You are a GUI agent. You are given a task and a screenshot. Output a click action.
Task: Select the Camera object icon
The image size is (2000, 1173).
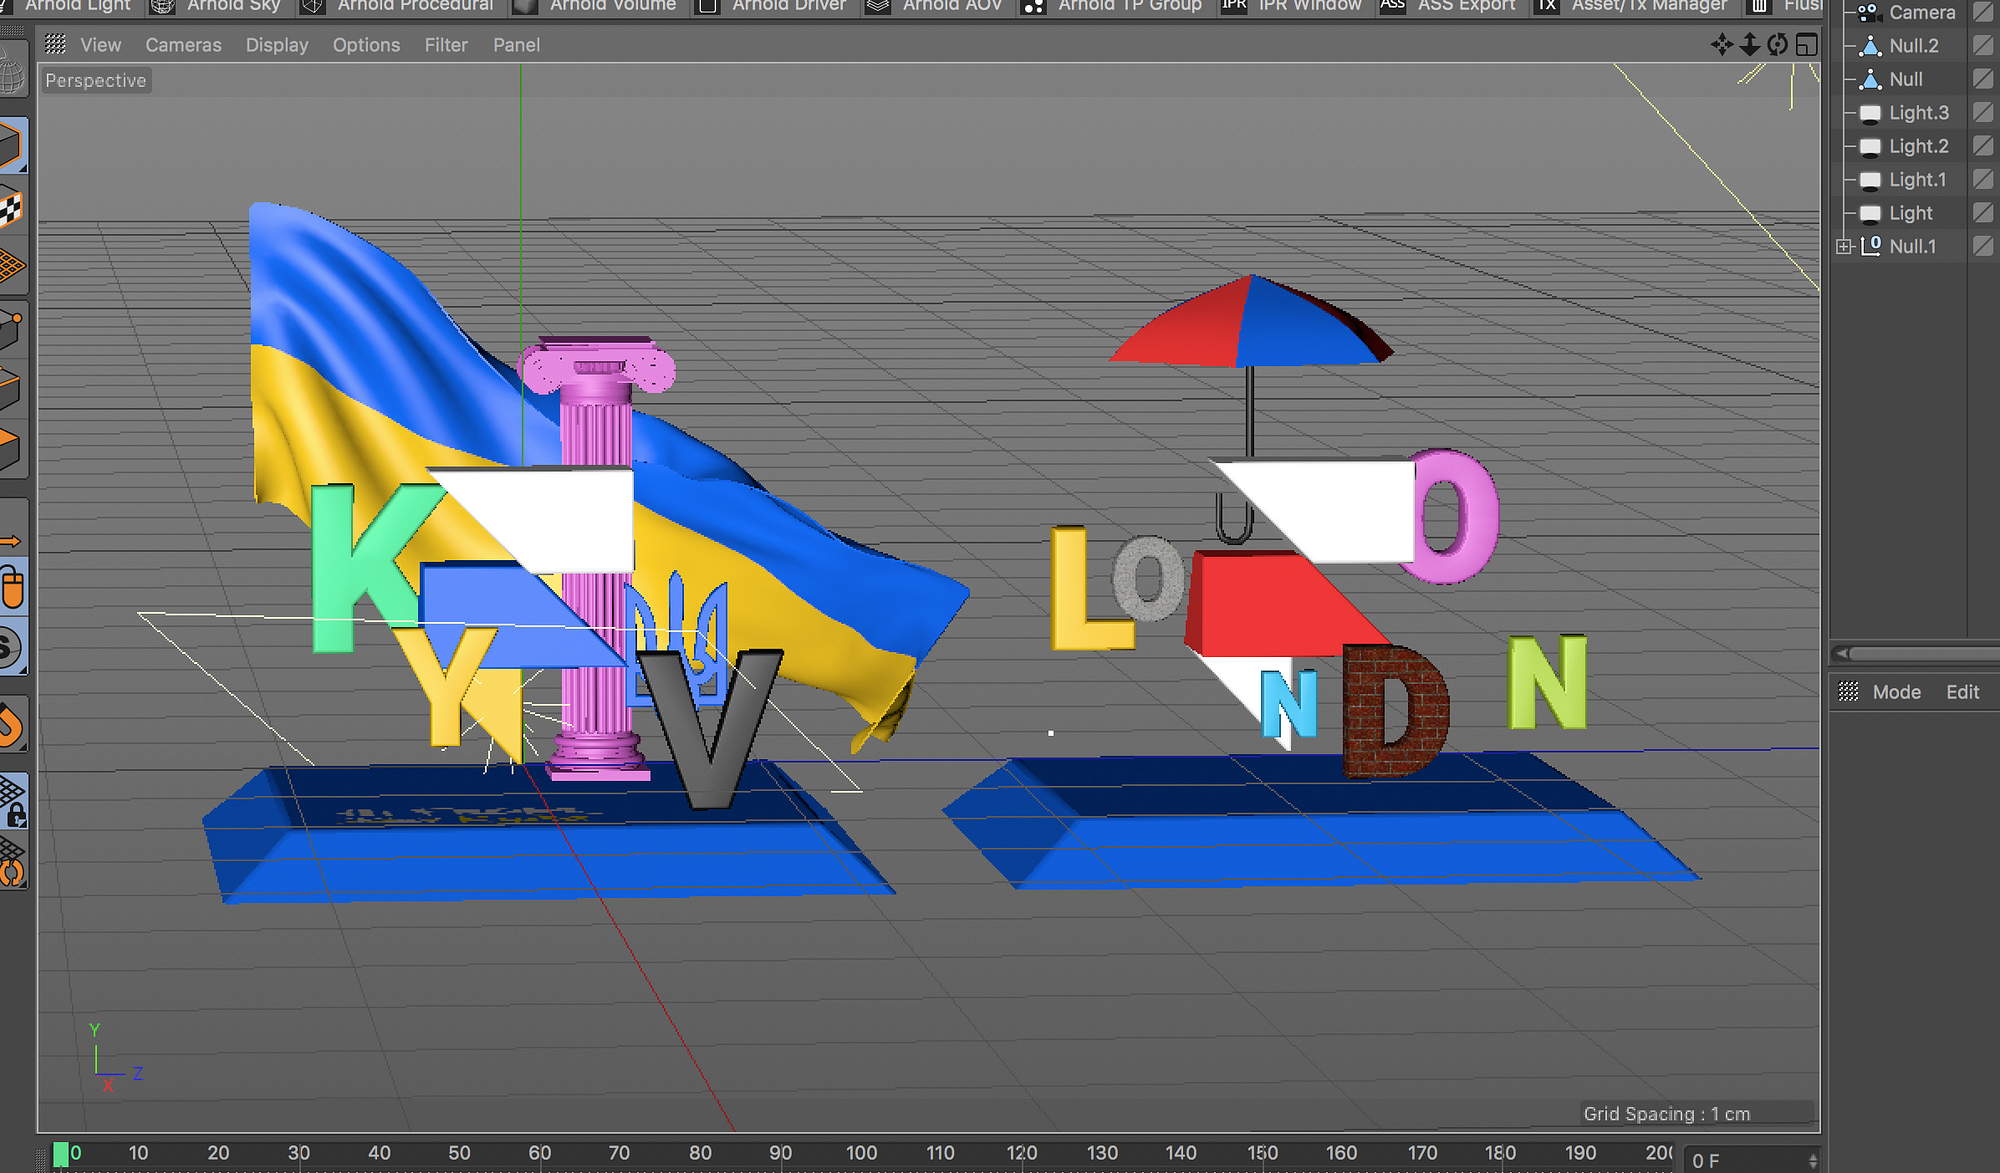coord(1868,12)
